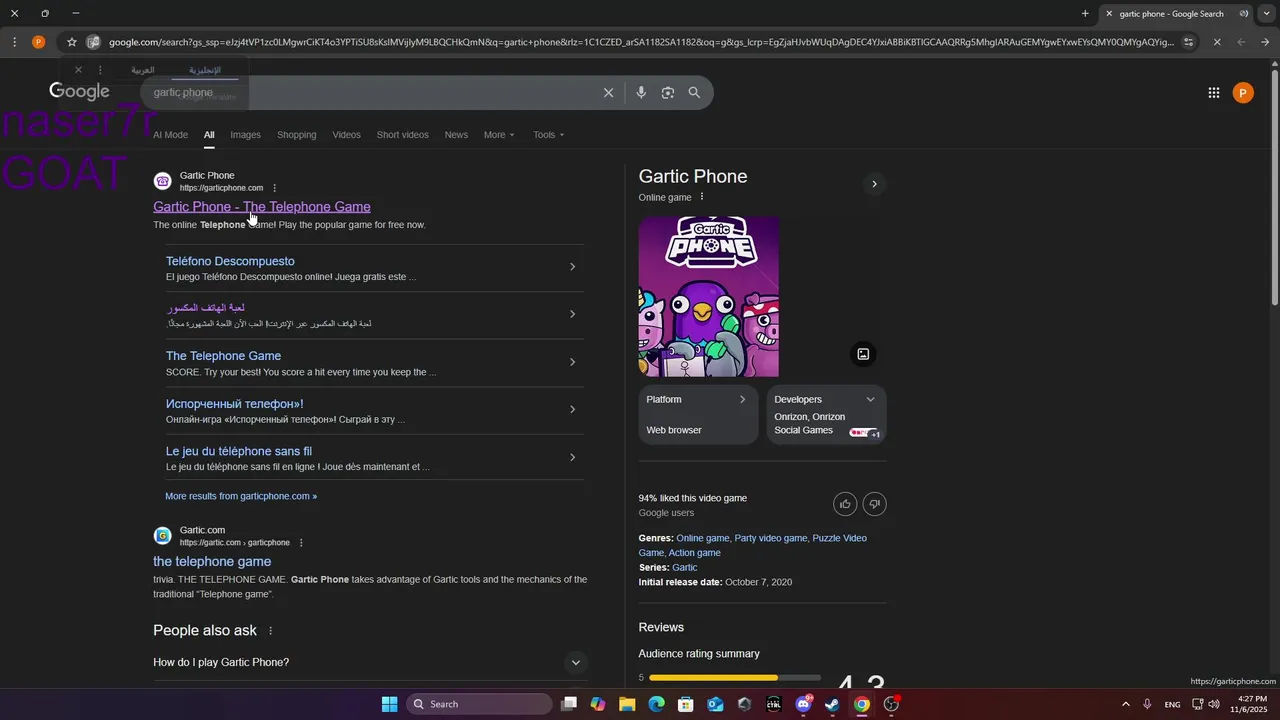1280x720 pixels.
Task: Open the Platform card arrow
Action: coord(742,399)
